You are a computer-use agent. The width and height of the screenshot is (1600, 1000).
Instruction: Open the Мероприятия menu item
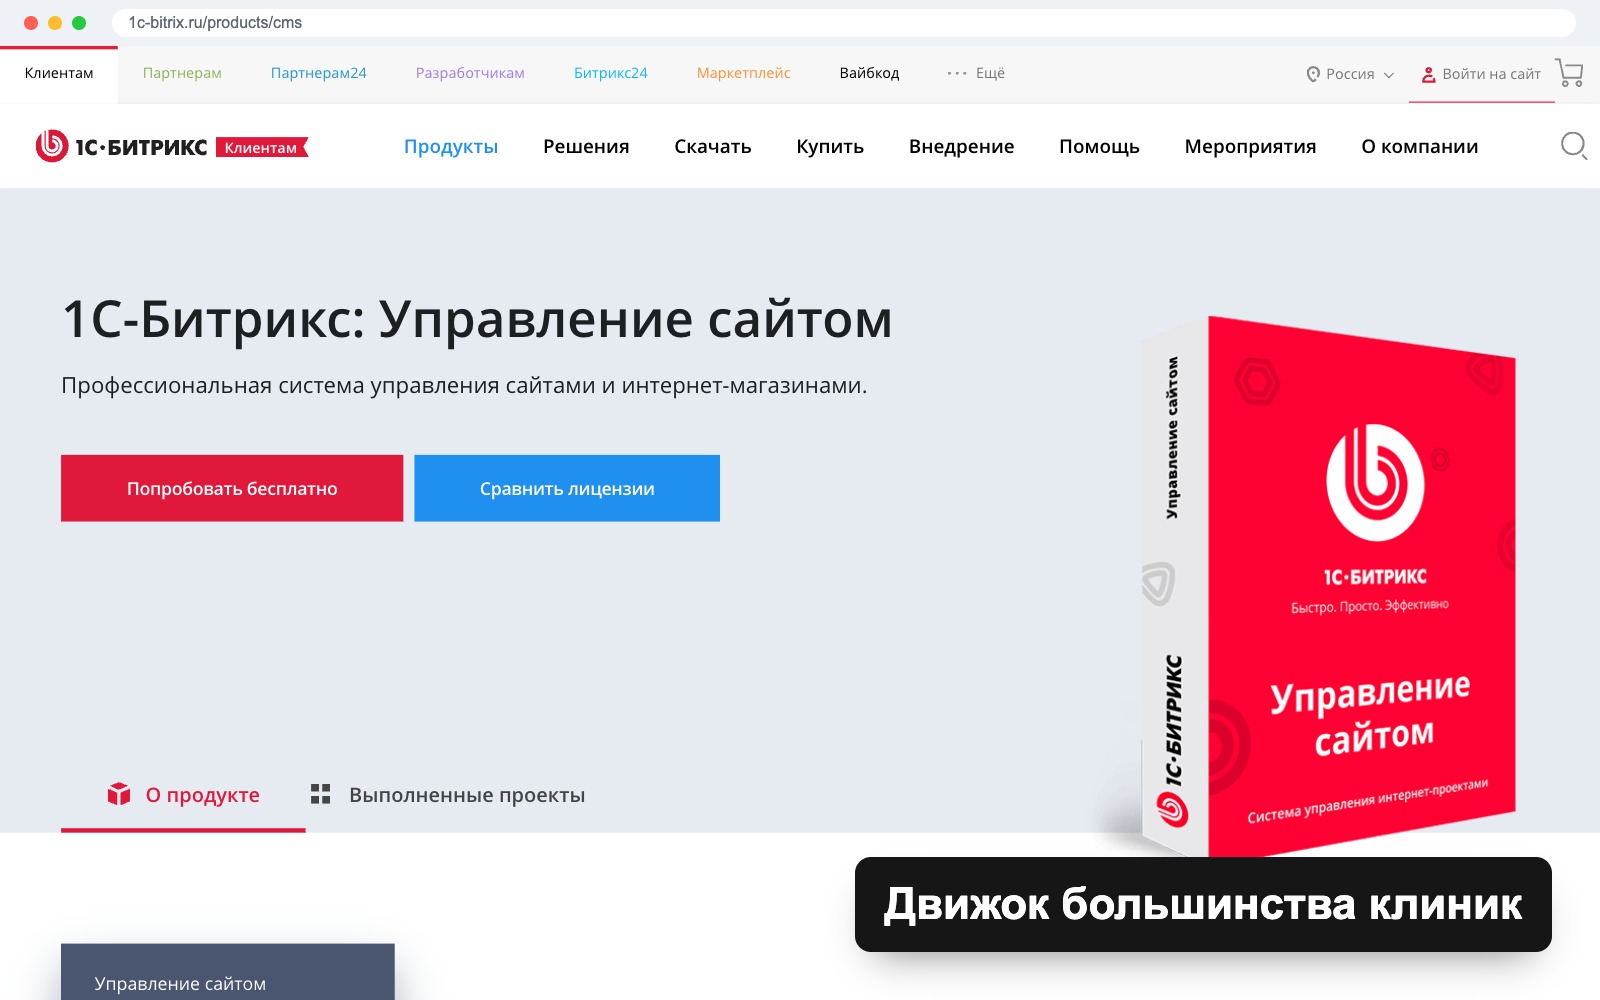tap(1250, 146)
